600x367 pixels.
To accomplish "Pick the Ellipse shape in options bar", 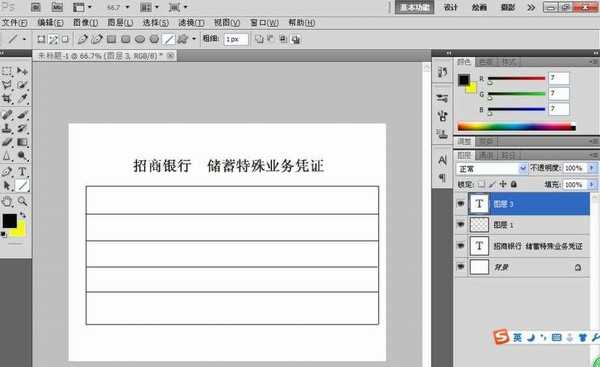I will point(140,39).
